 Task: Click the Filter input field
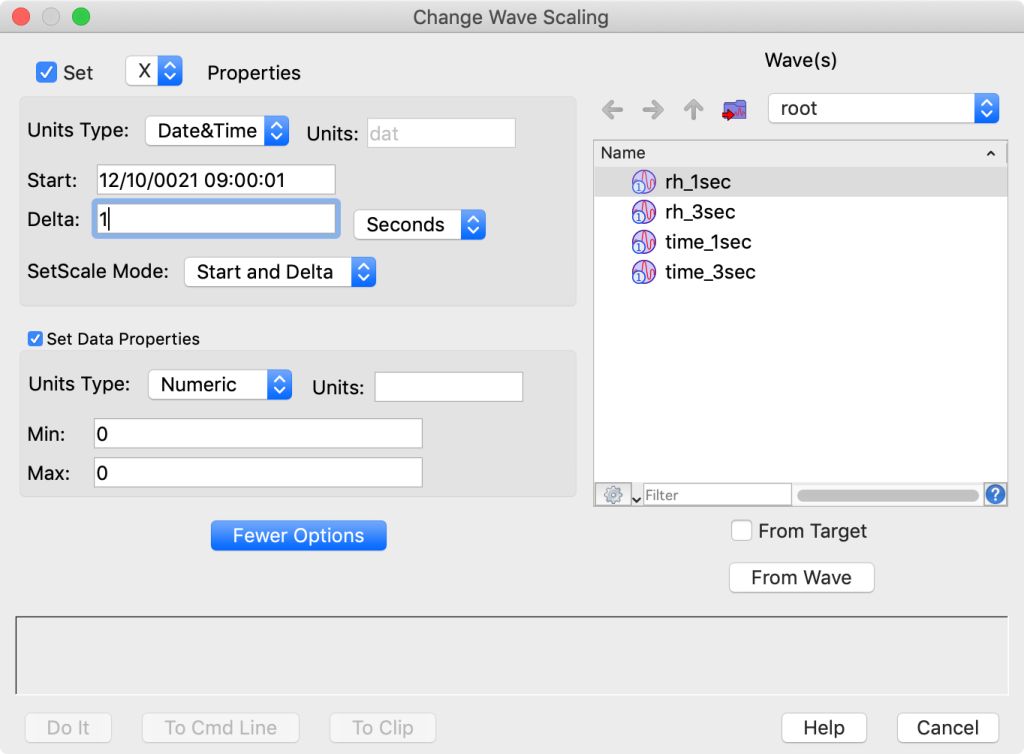[x=717, y=493]
